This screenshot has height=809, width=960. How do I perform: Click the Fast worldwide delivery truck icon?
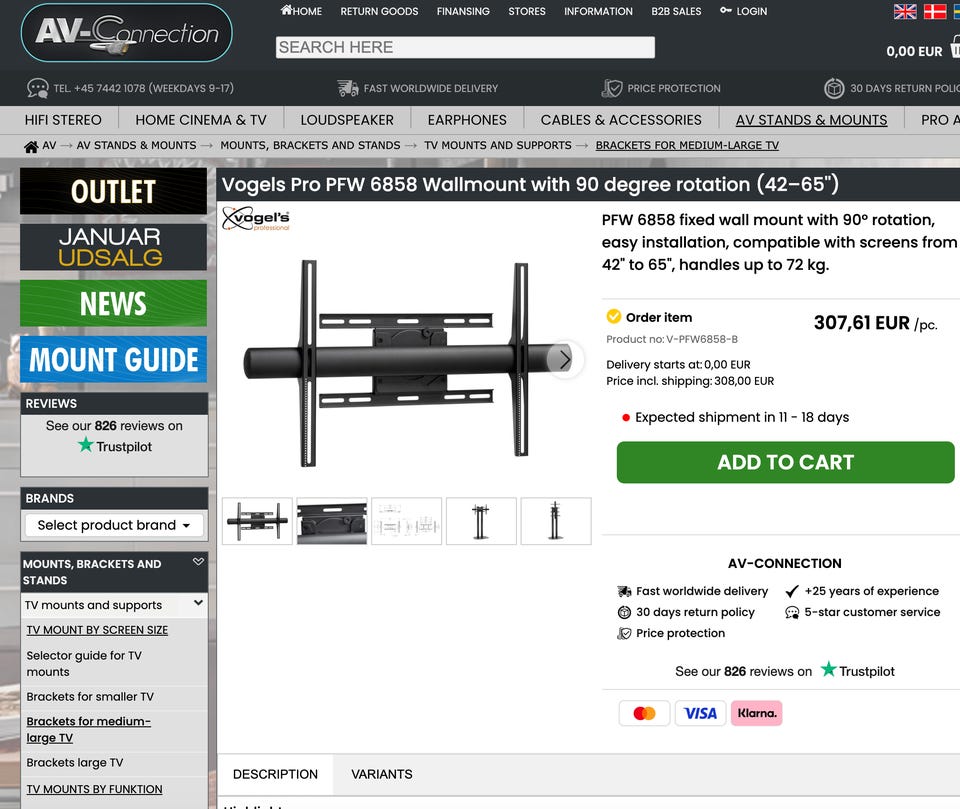(624, 591)
